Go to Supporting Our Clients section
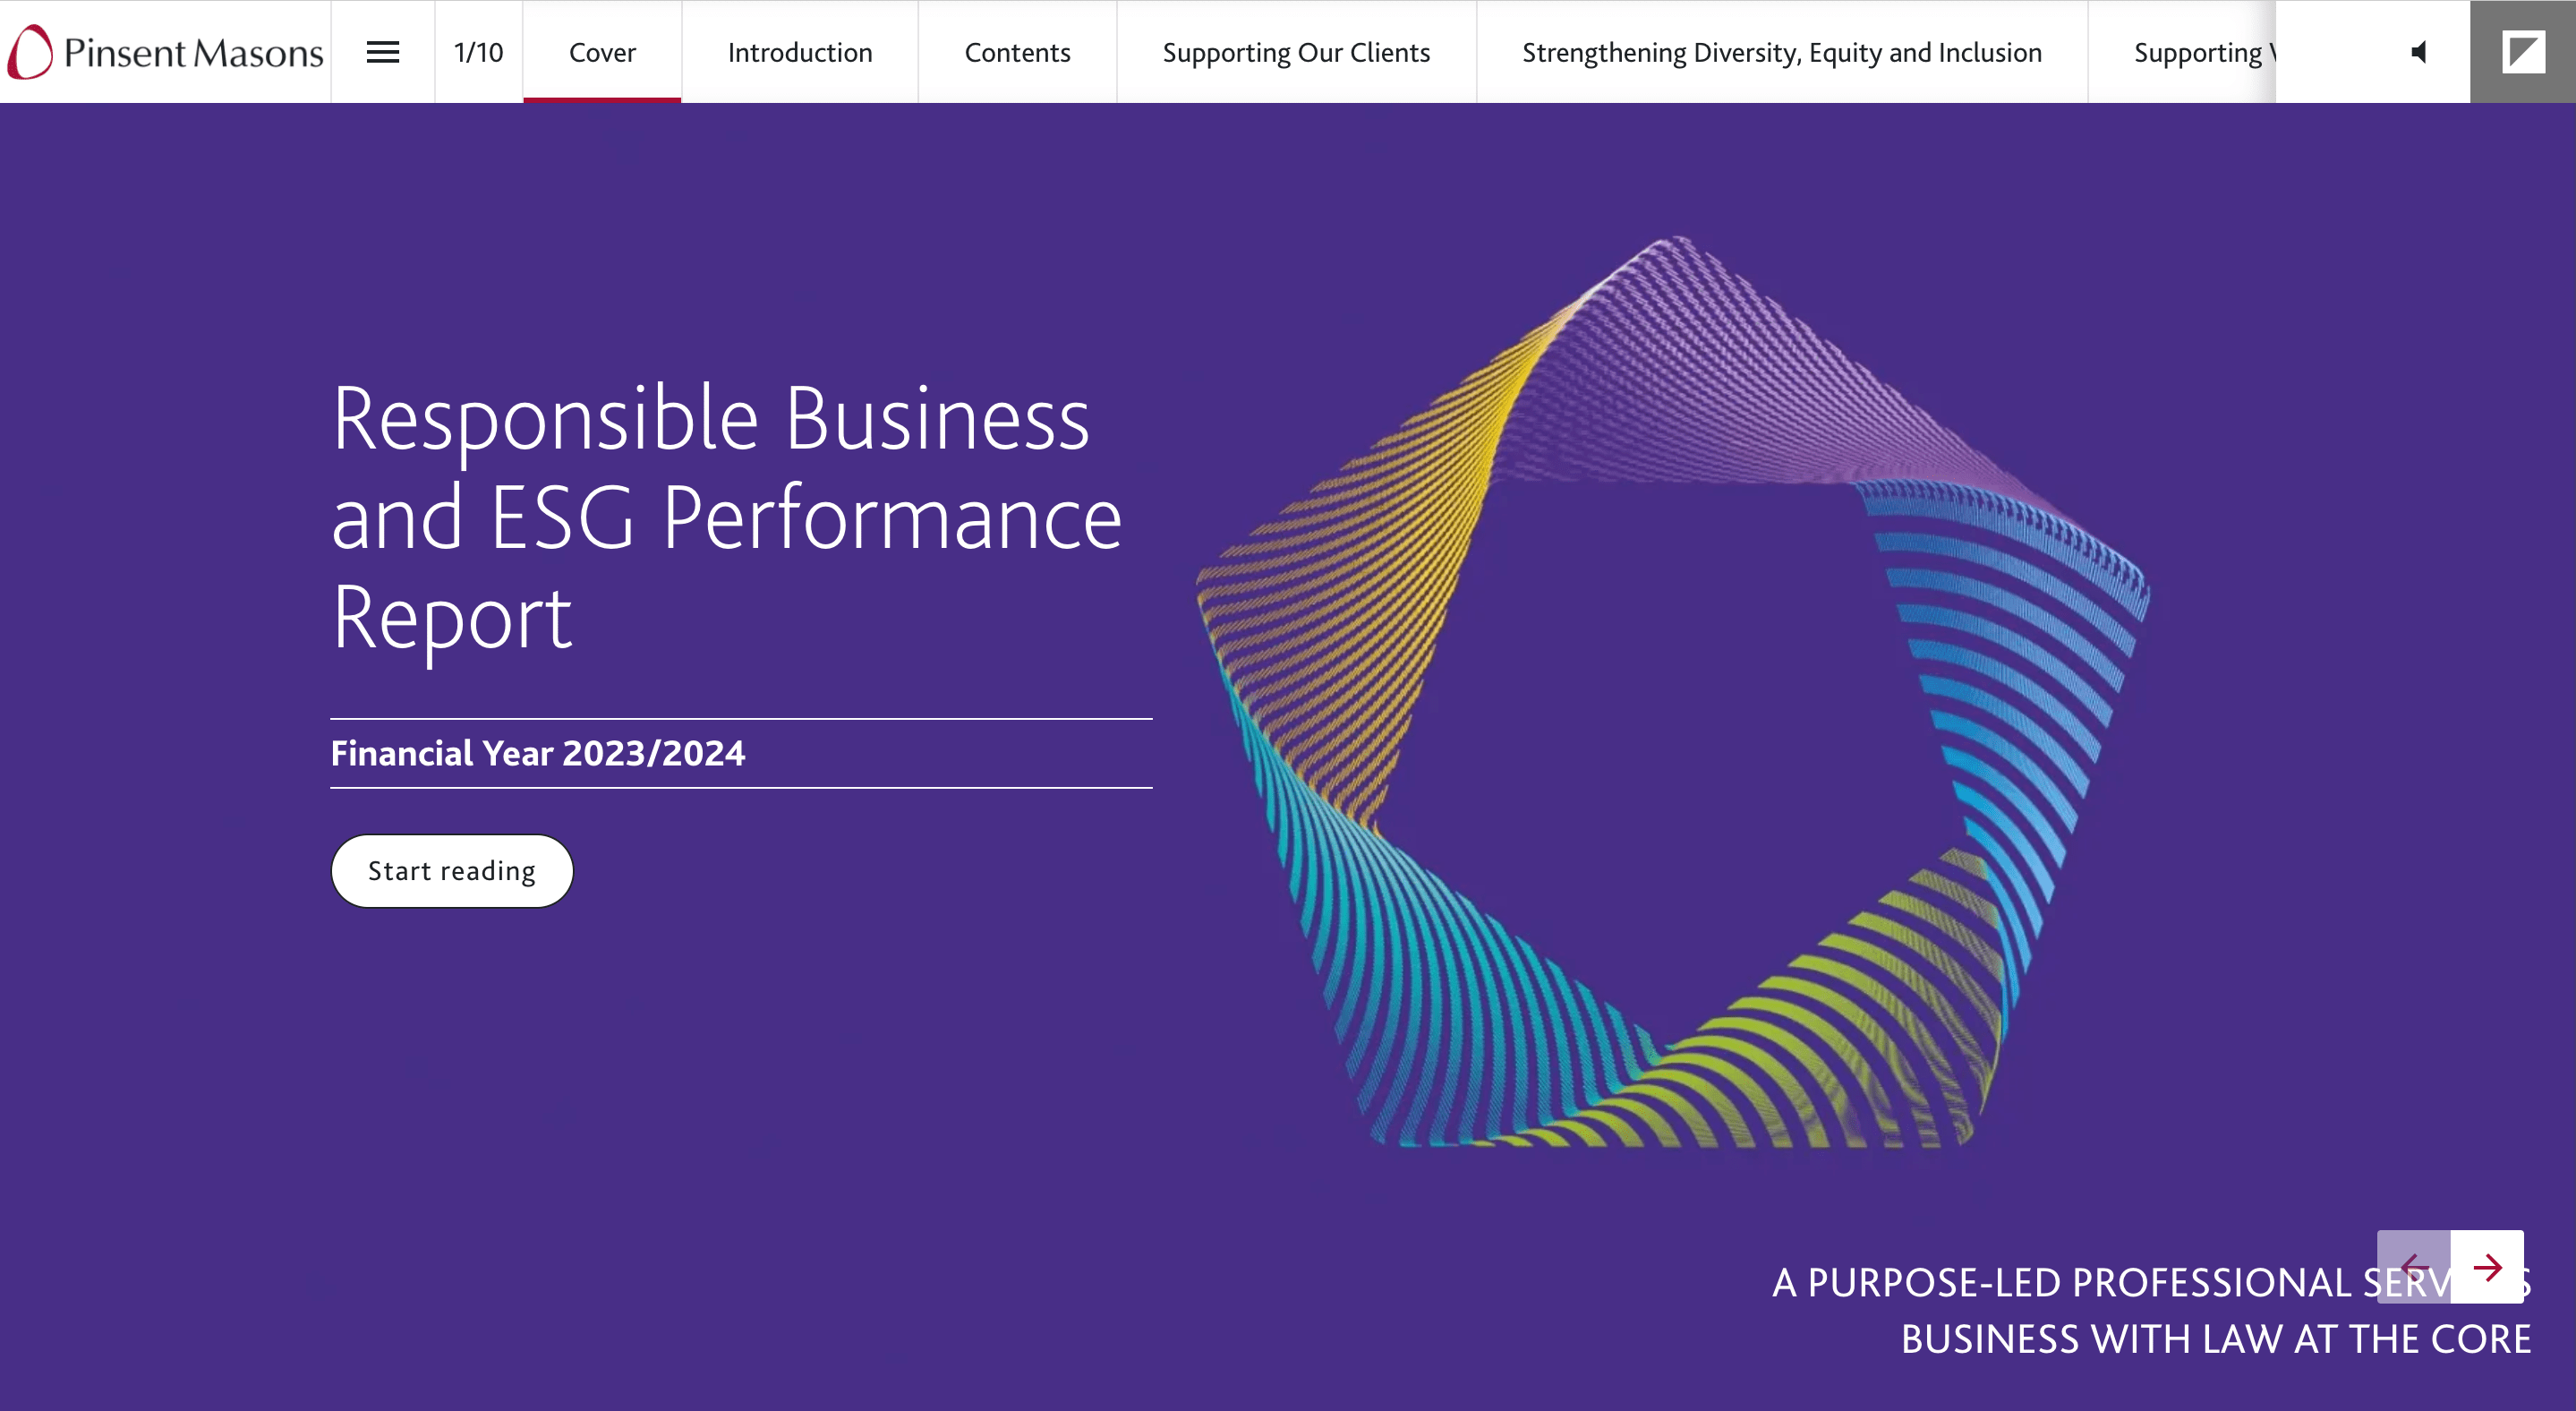Screen dimensions: 2576x1411 [x=1296, y=52]
